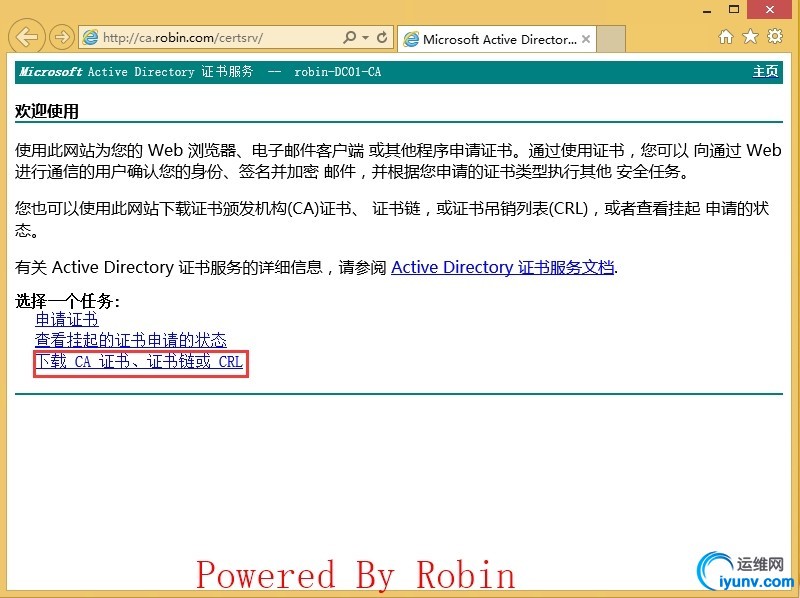The width and height of the screenshot is (800, 598).
Task: Open the address bar dropdown arrow
Action: tap(365, 38)
